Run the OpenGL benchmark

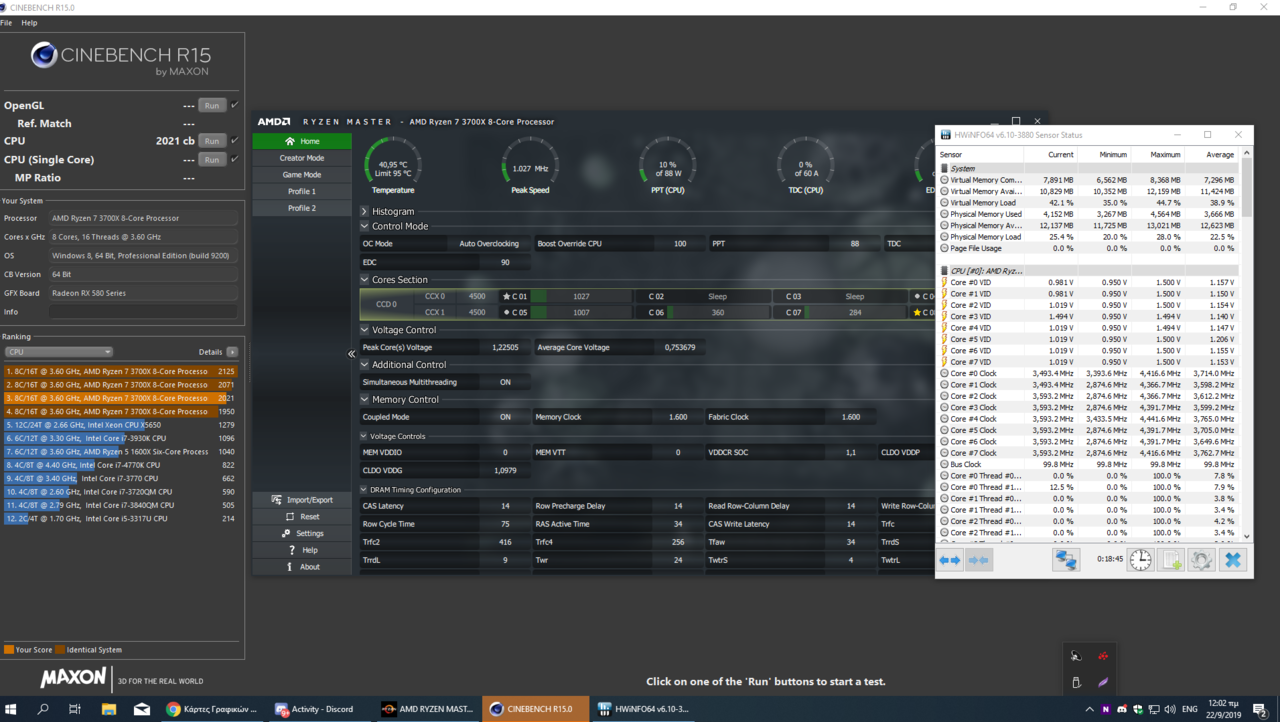[211, 105]
